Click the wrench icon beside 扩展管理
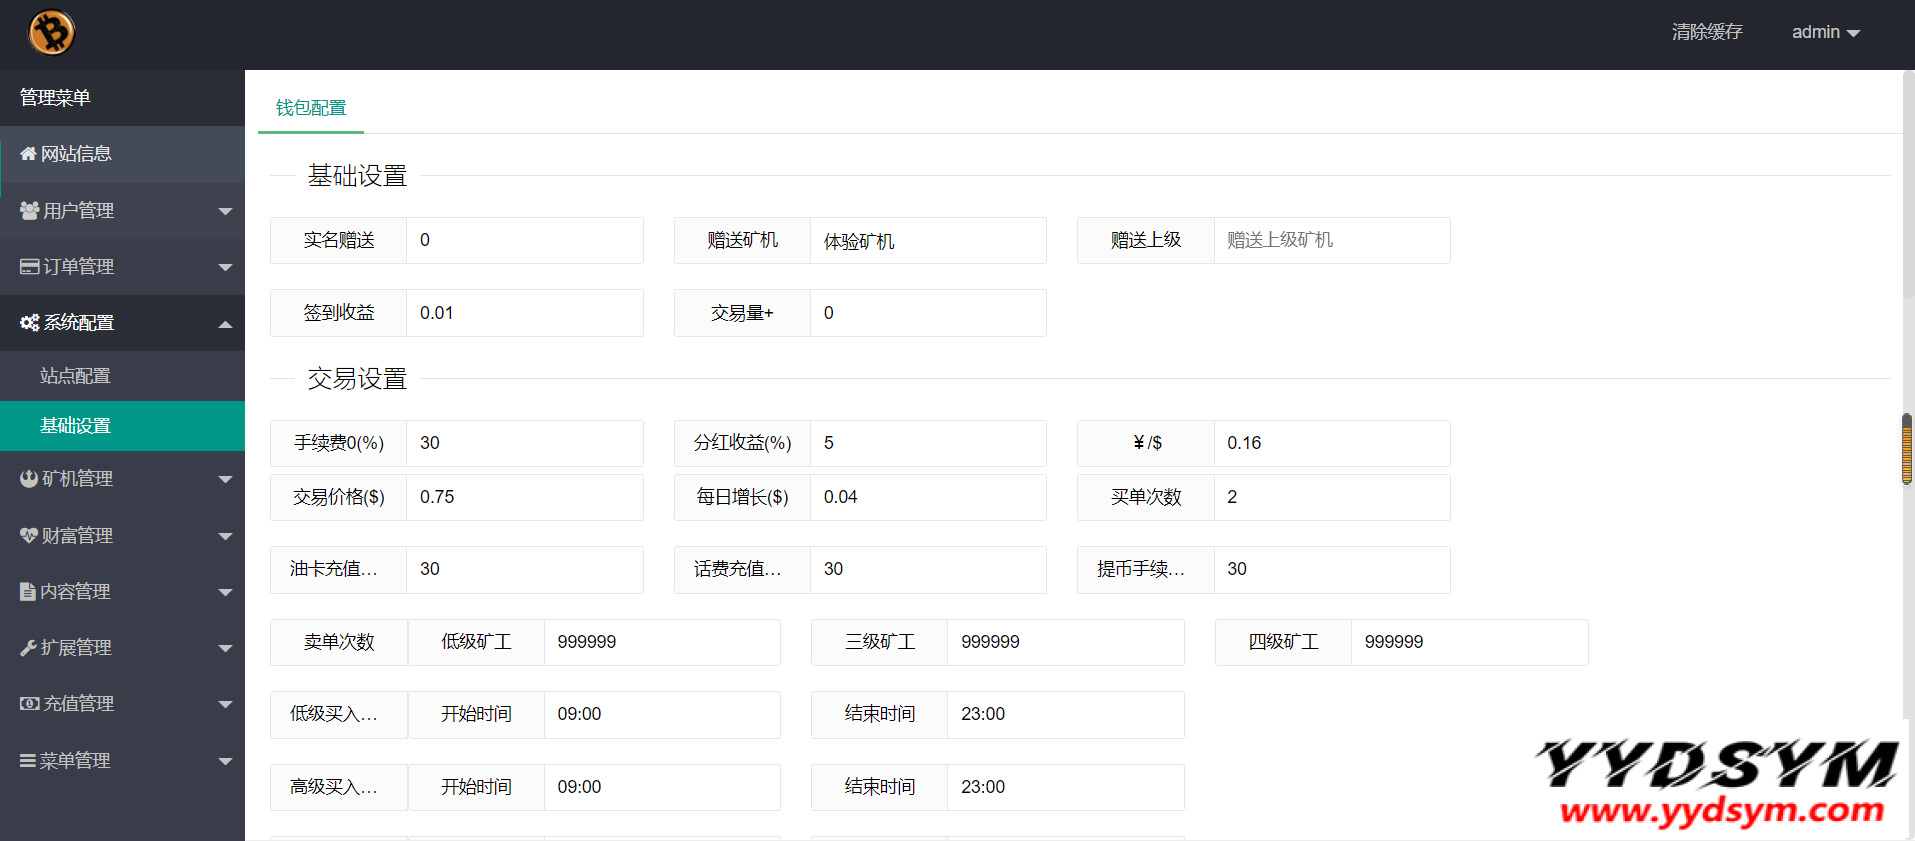This screenshot has width=1915, height=841. point(28,648)
